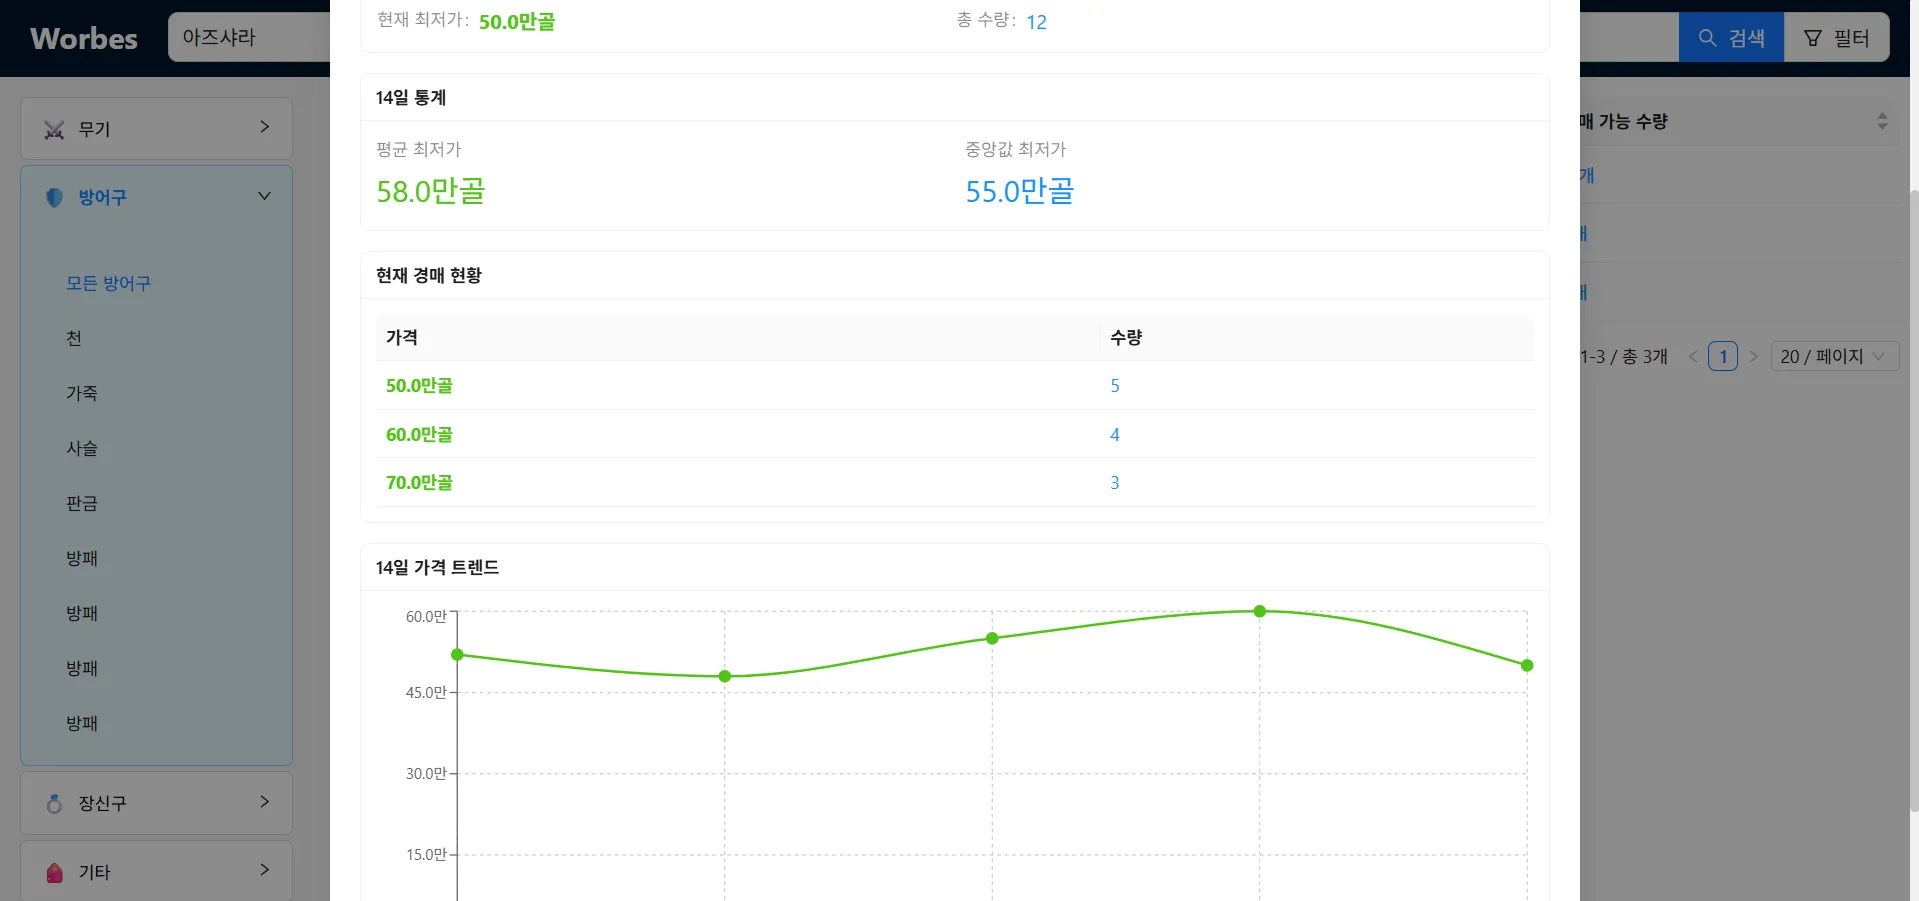Select page 1 in pagination
The height and width of the screenshot is (901, 1919).
(x=1723, y=357)
